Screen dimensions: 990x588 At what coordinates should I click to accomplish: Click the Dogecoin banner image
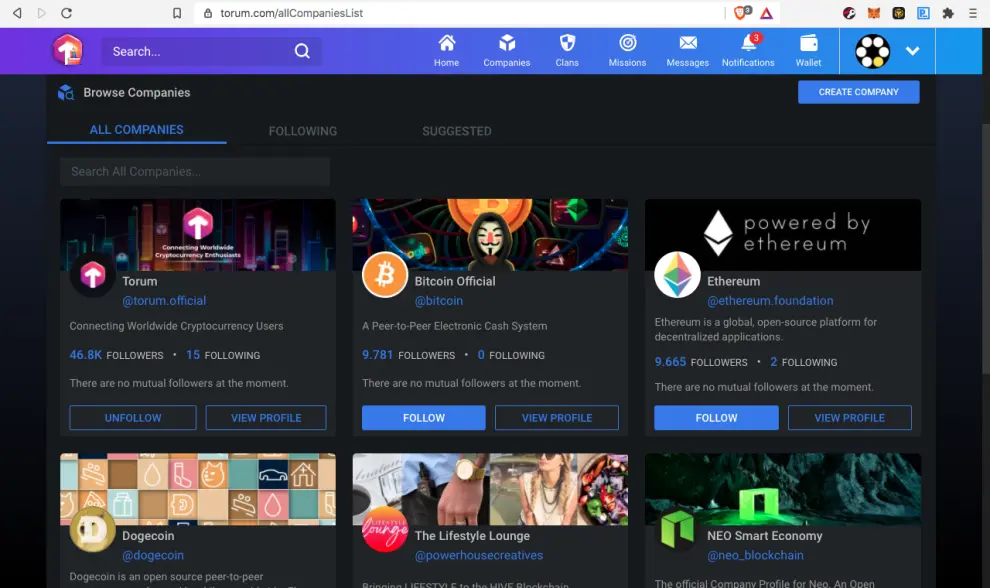pos(198,489)
